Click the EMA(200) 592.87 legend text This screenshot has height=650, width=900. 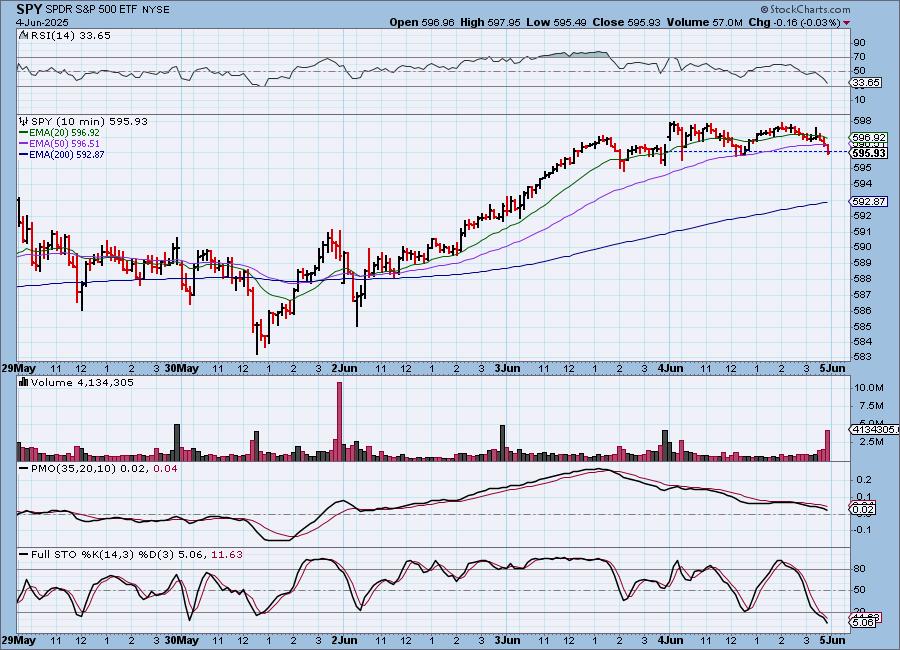[x=67, y=154]
